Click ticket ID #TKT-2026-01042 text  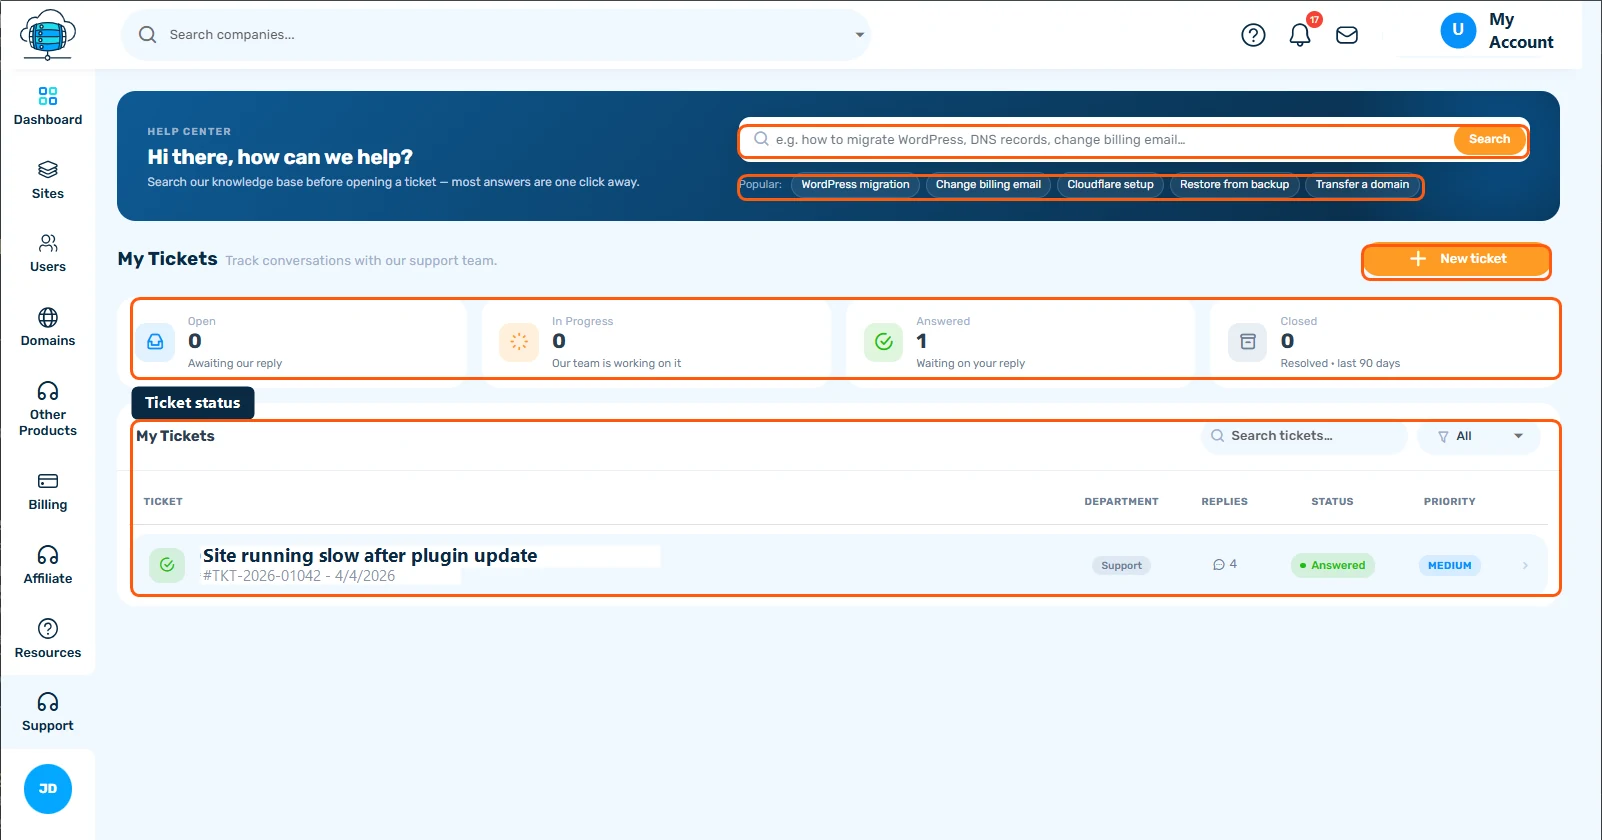tap(262, 576)
